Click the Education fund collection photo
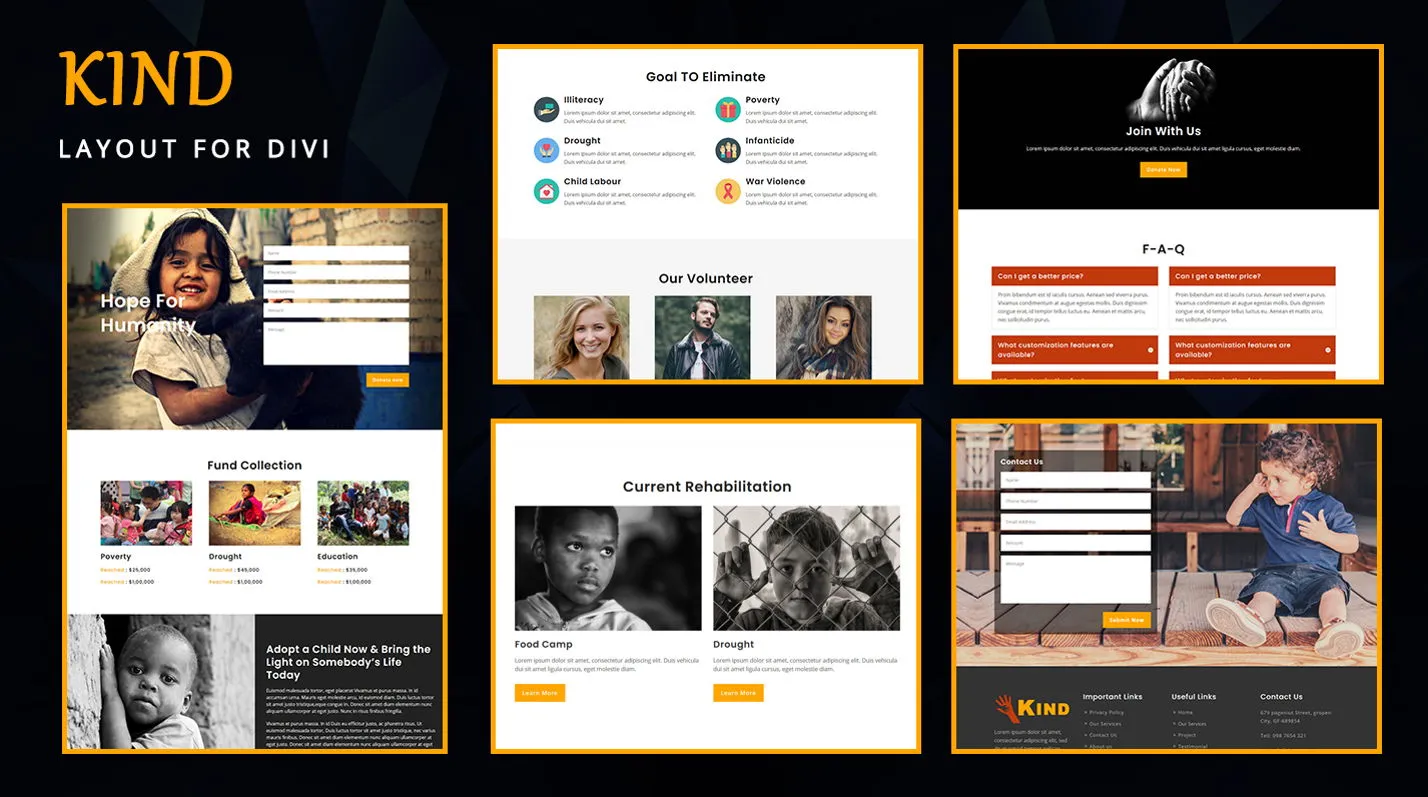 click(x=363, y=513)
